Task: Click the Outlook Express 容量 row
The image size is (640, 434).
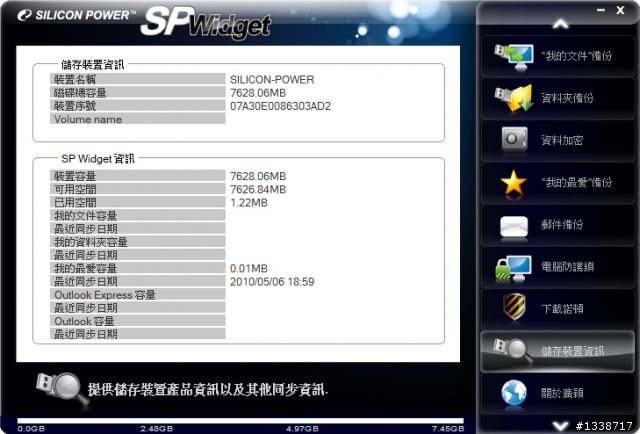Action: coord(138,295)
